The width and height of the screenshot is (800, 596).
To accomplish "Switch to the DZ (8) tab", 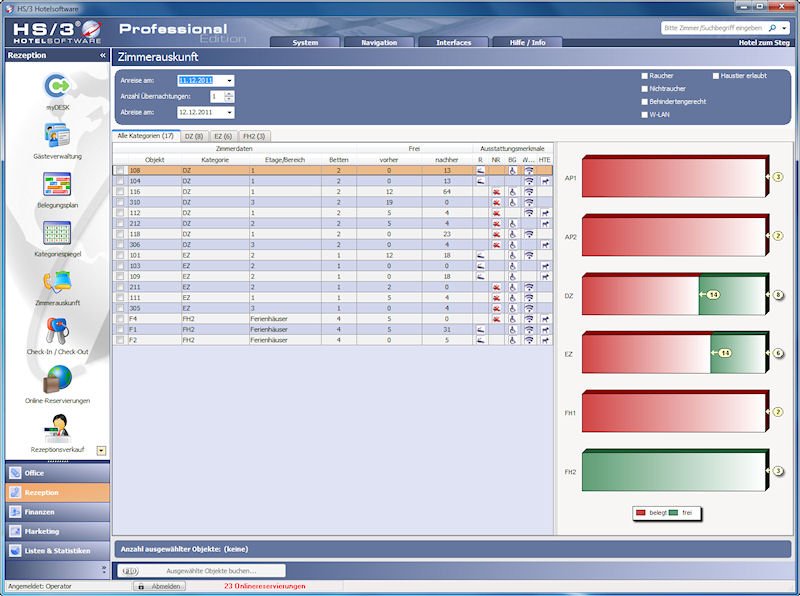I will [x=194, y=136].
